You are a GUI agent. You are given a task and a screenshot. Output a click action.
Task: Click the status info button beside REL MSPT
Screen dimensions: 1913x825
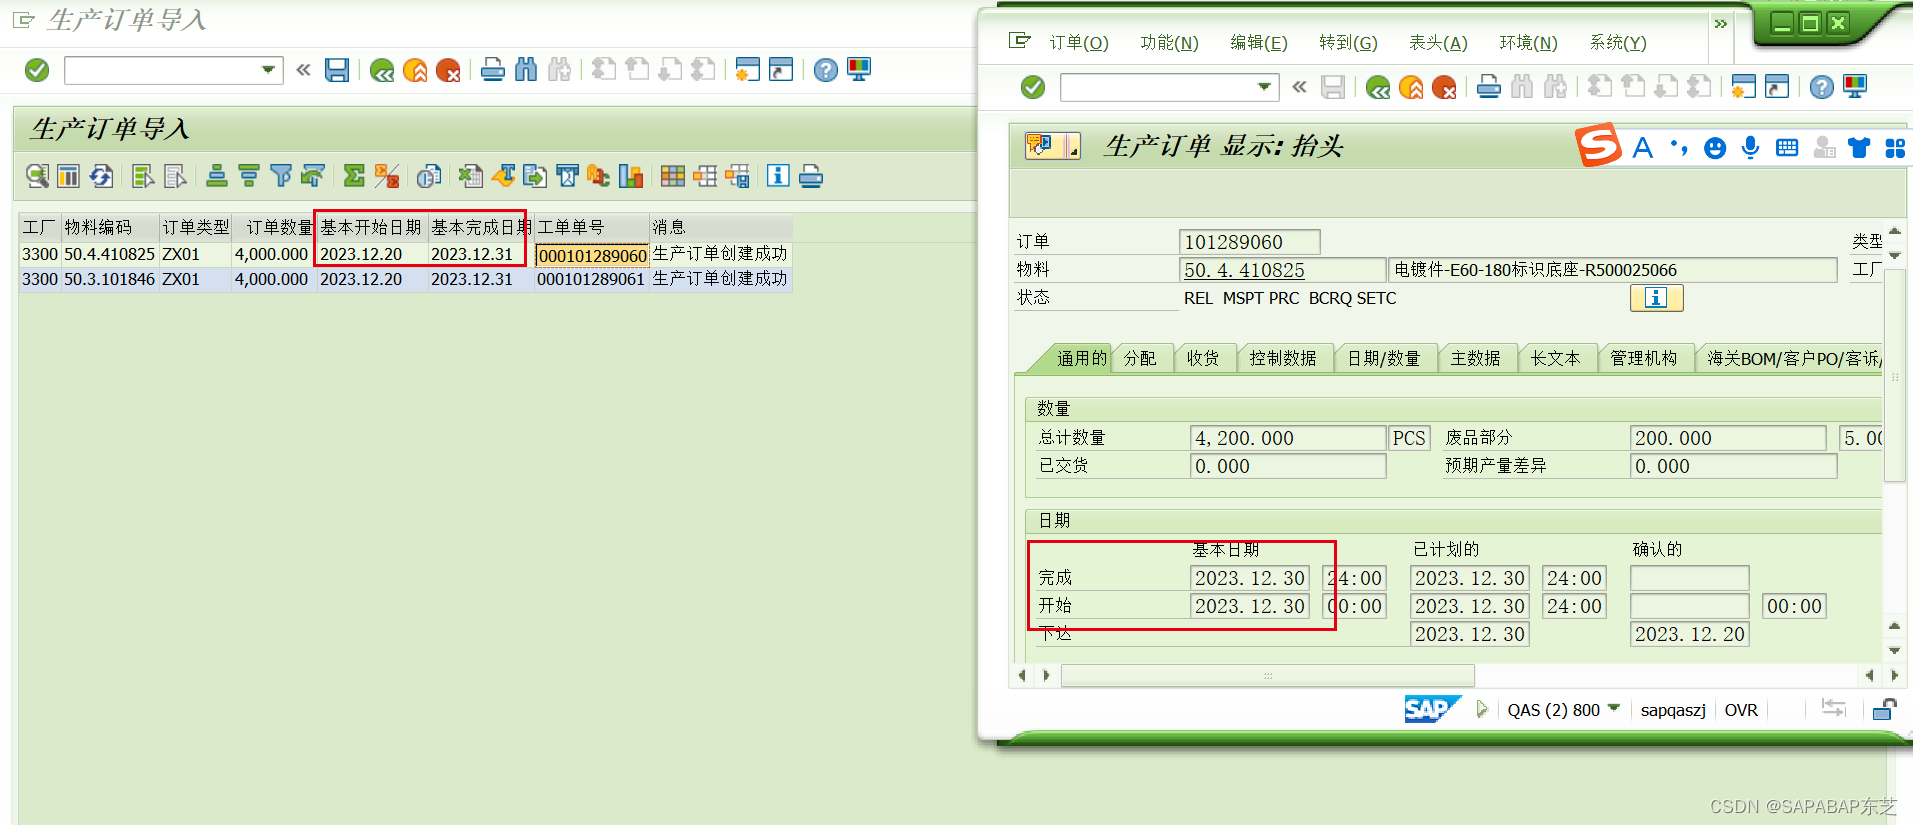(x=1656, y=298)
